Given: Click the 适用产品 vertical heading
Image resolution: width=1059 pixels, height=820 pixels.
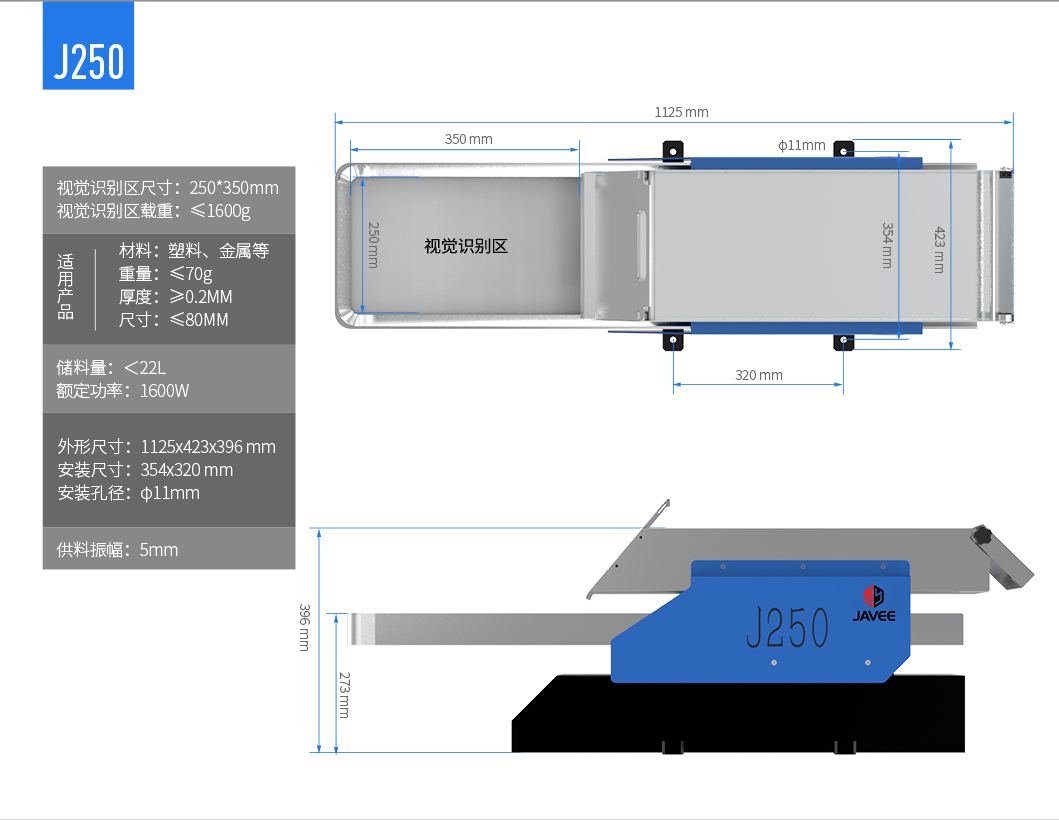Looking at the screenshot, I should tap(66, 286).
